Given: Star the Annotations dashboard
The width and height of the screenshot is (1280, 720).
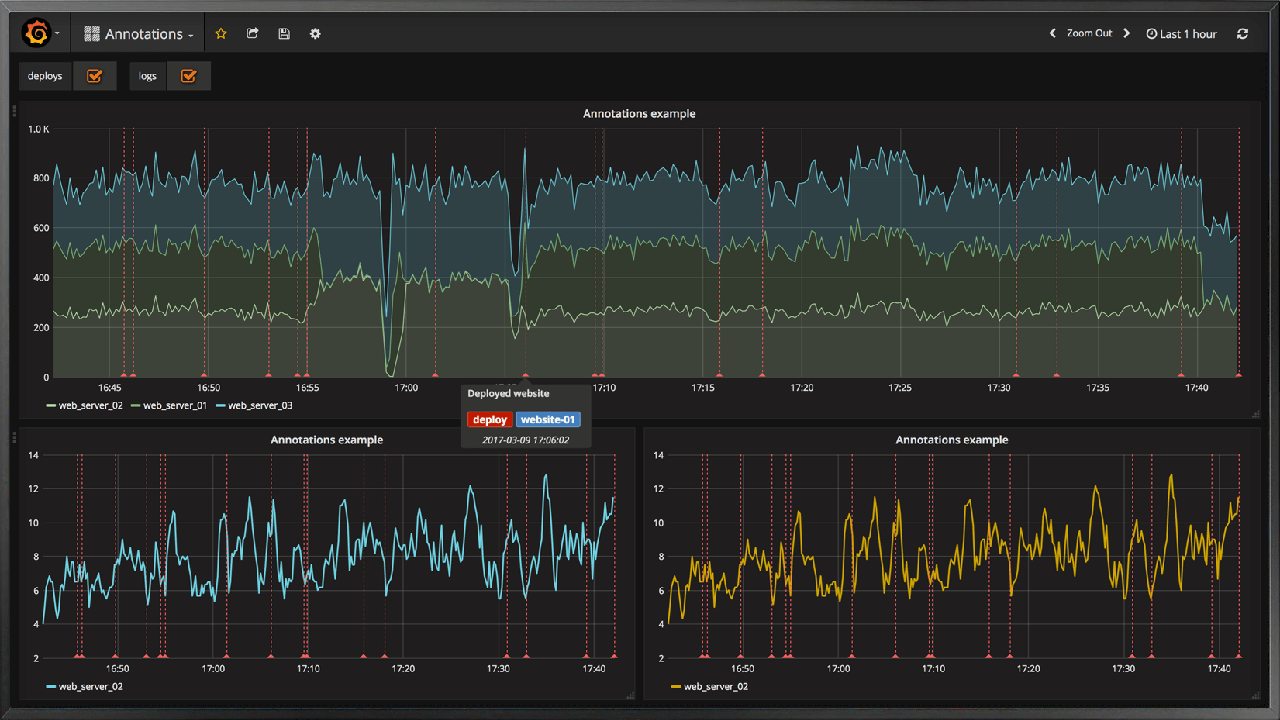Looking at the screenshot, I should coord(221,34).
